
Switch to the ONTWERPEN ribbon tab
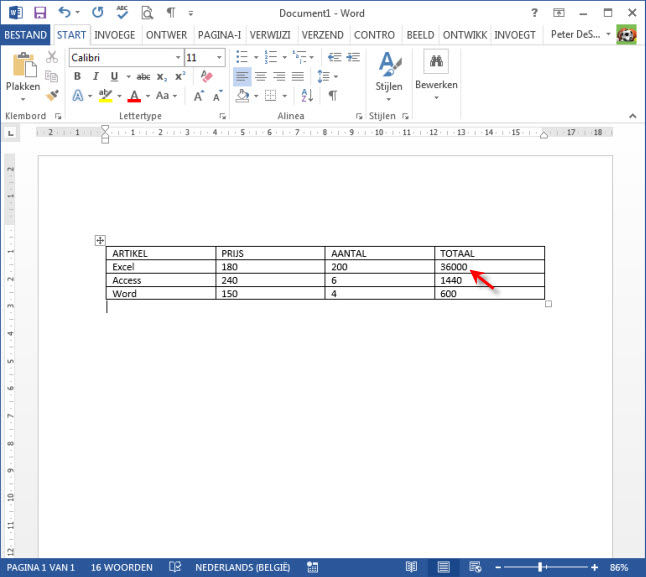166,35
